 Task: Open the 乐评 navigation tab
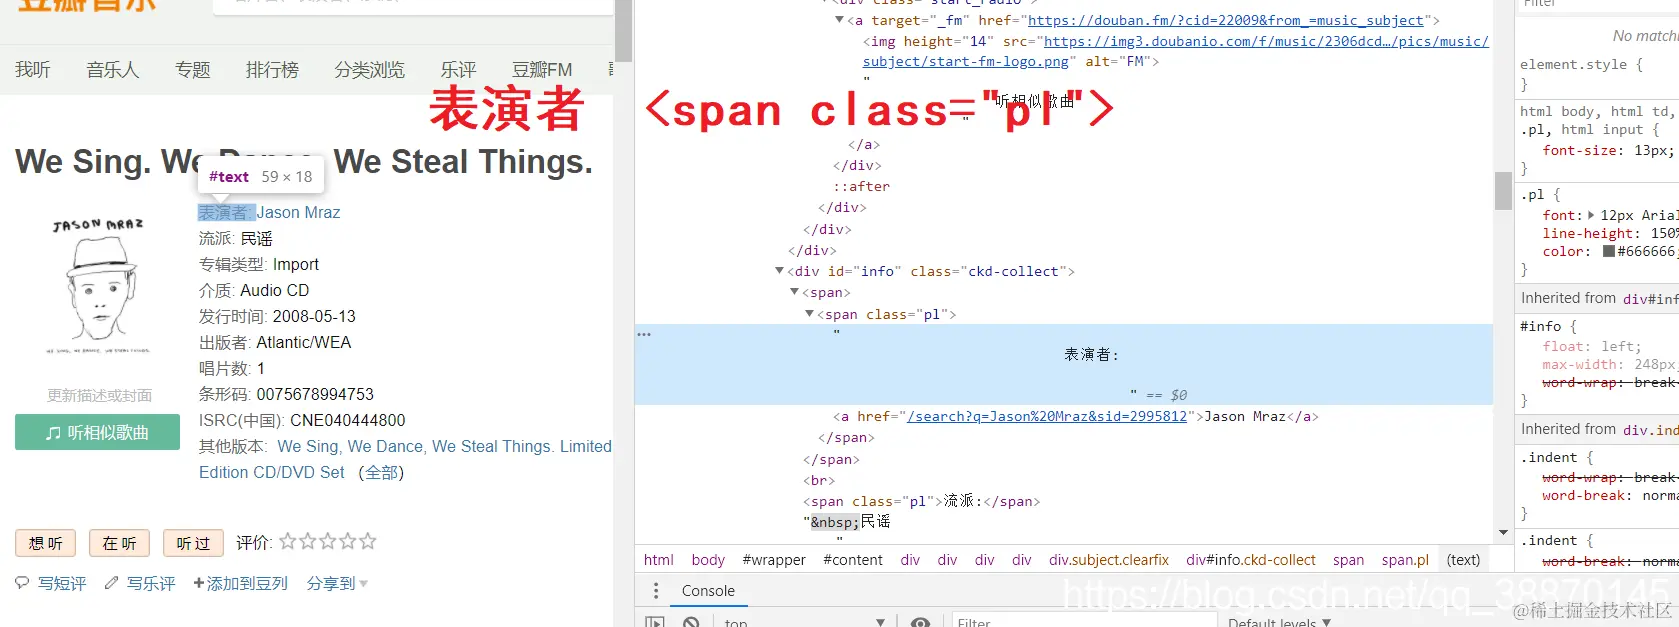click(459, 70)
